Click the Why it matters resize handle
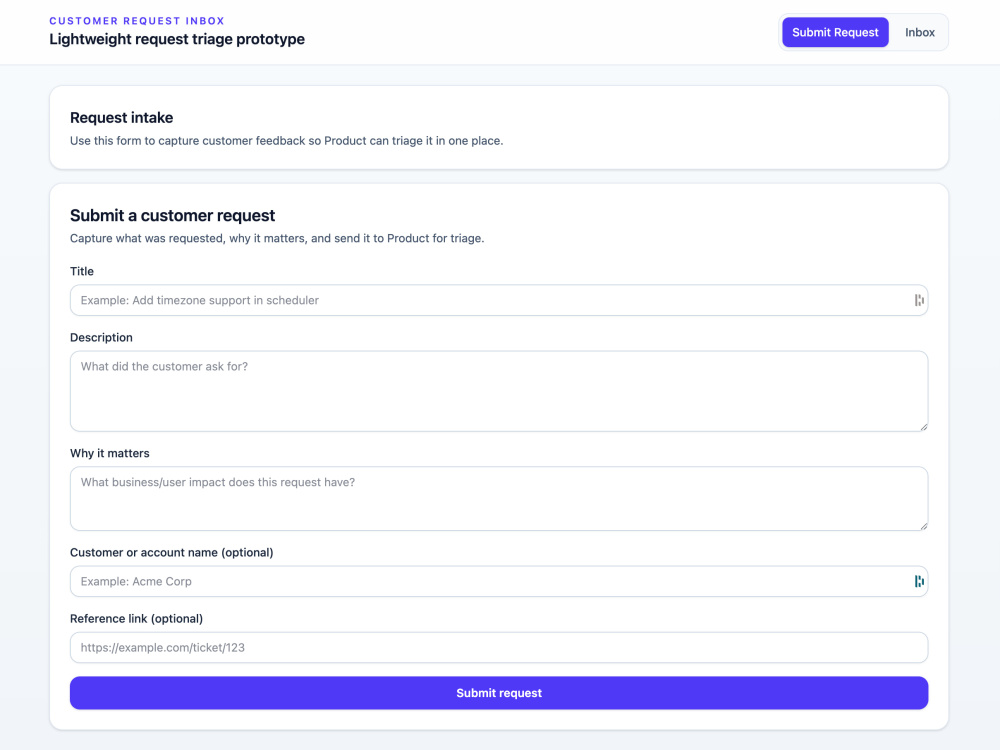The height and width of the screenshot is (750, 1000). coord(923,526)
